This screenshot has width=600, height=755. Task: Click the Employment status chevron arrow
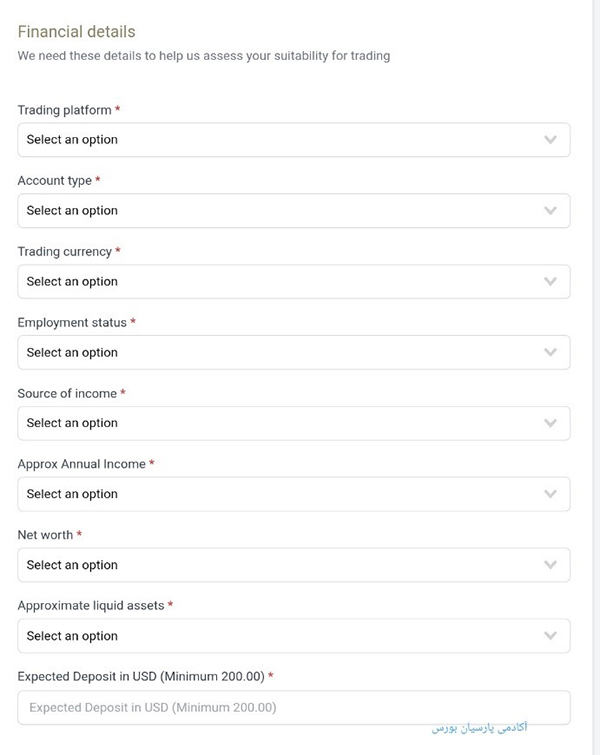[550, 353]
